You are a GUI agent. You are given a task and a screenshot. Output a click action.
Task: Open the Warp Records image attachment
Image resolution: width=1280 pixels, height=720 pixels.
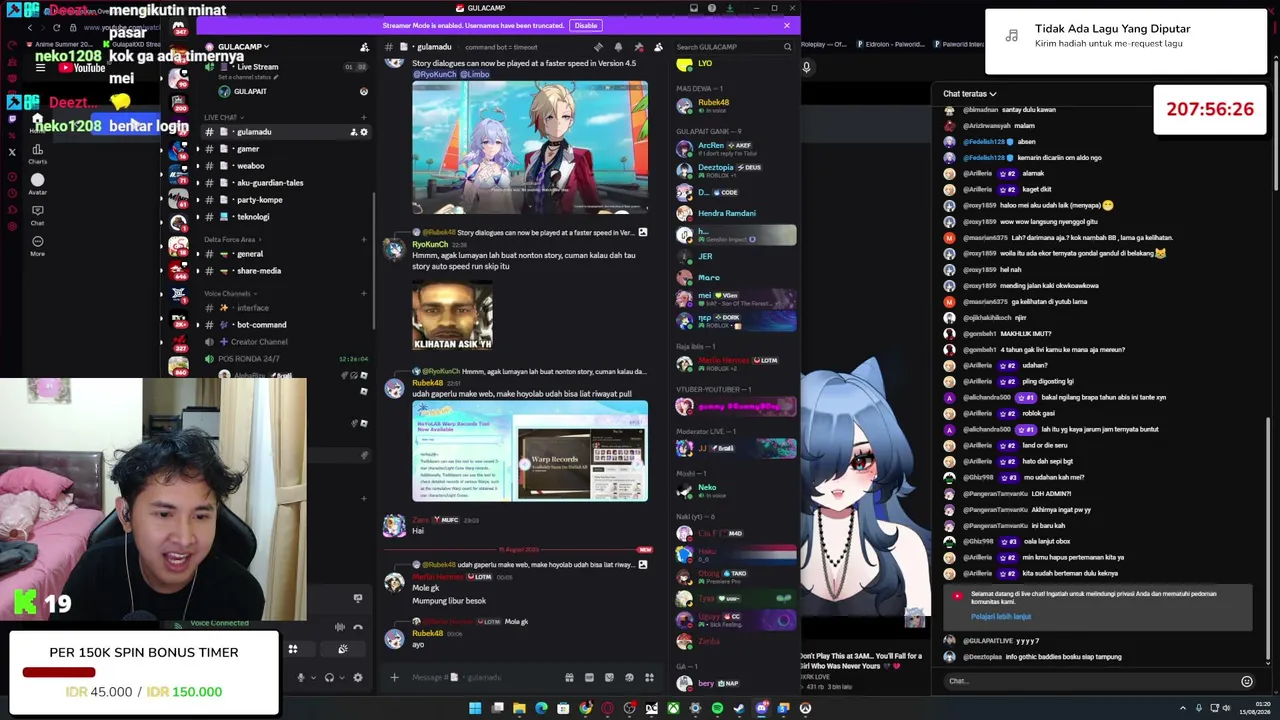[x=530, y=452]
